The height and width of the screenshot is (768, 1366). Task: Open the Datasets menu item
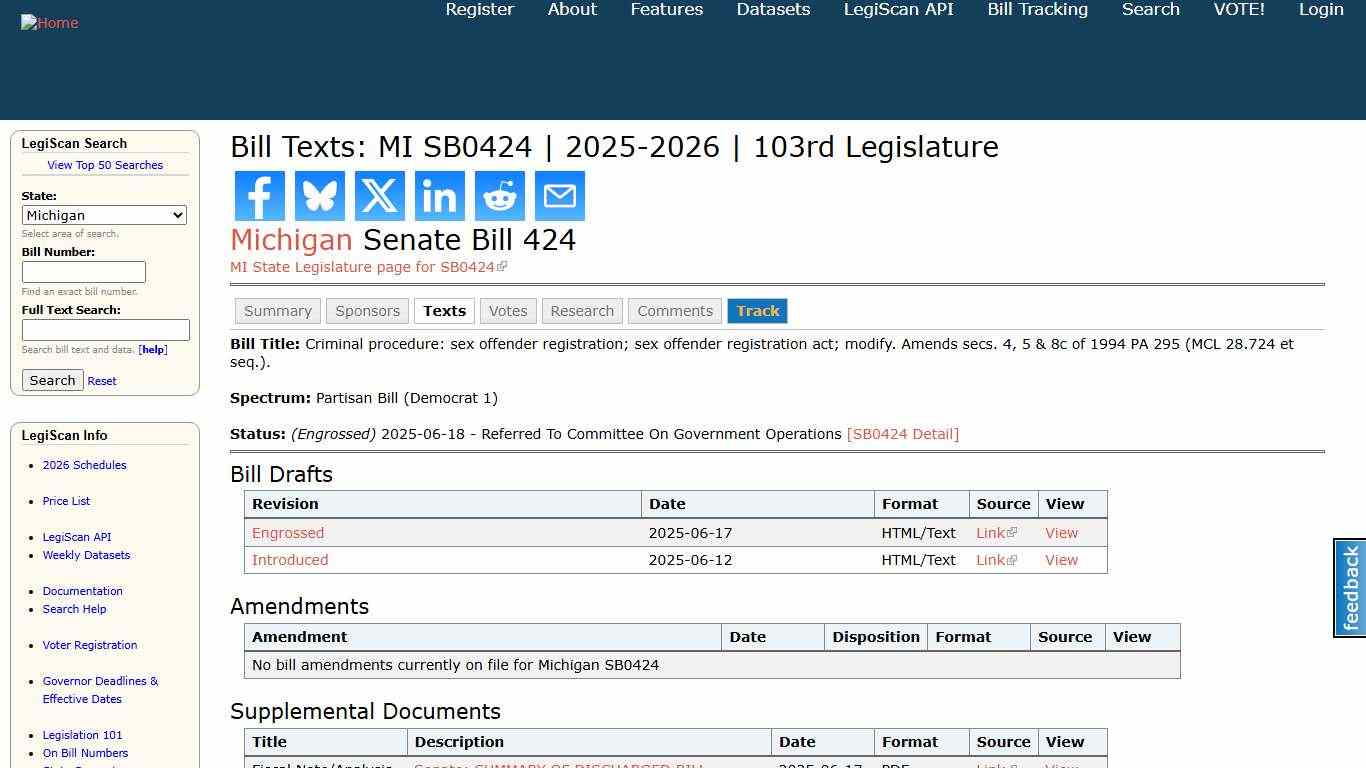(x=772, y=9)
